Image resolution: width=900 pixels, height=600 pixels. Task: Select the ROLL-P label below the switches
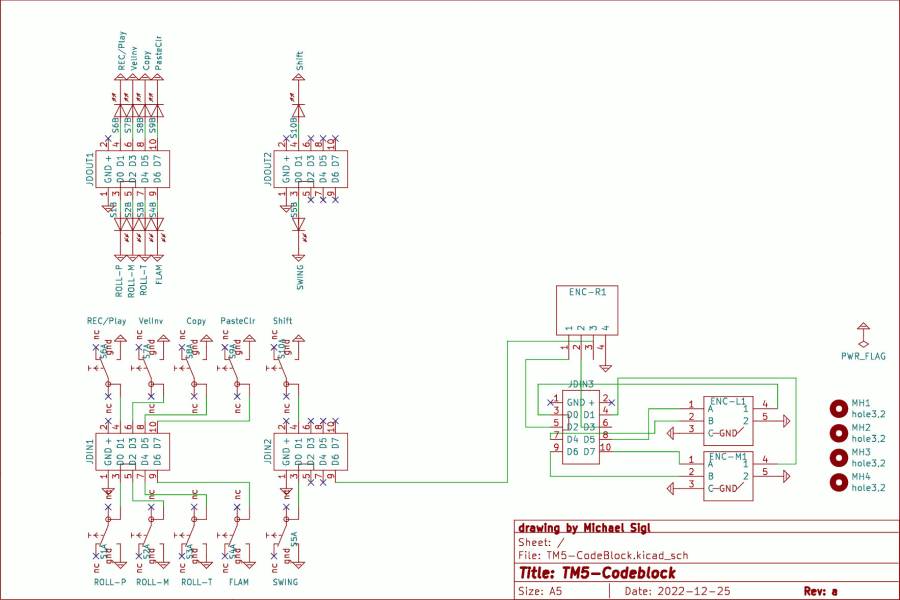click(109, 581)
